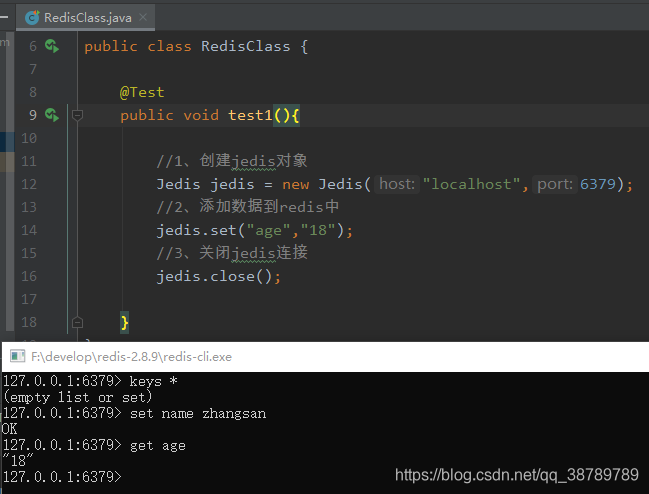
Task: Click line number 14 in the gutter
Action: pos(29,230)
